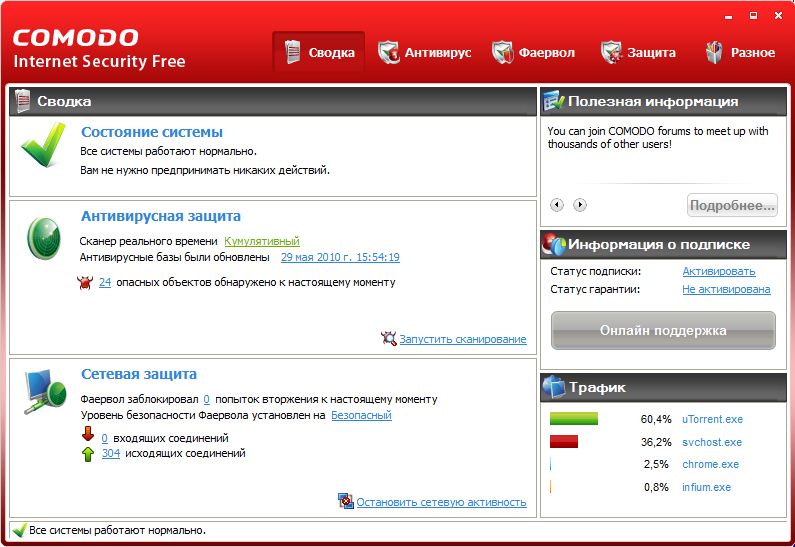Image resolution: width=795 pixels, height=547 pixels.
Task: Click the green outgoing connections arrow icon
Action: coord(88,453)
